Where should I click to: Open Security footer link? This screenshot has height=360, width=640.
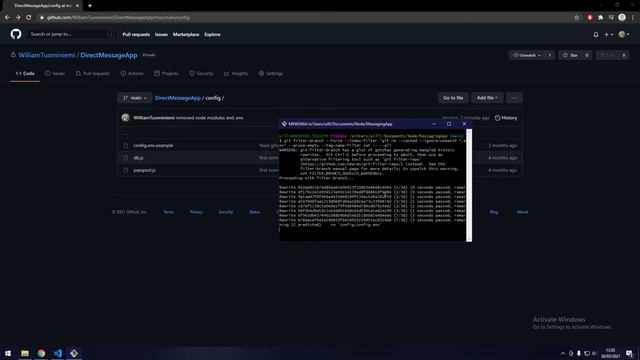226,212
